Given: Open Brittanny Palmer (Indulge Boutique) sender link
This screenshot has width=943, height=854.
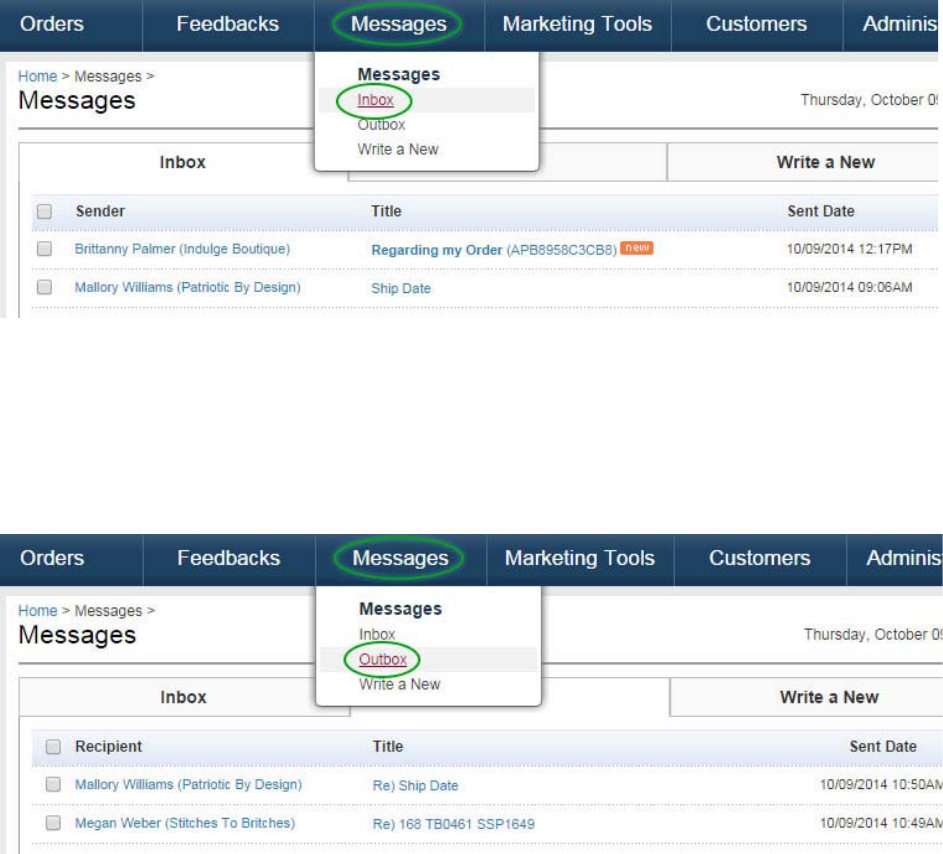Looking at the screenshot, I should [182, 249].
